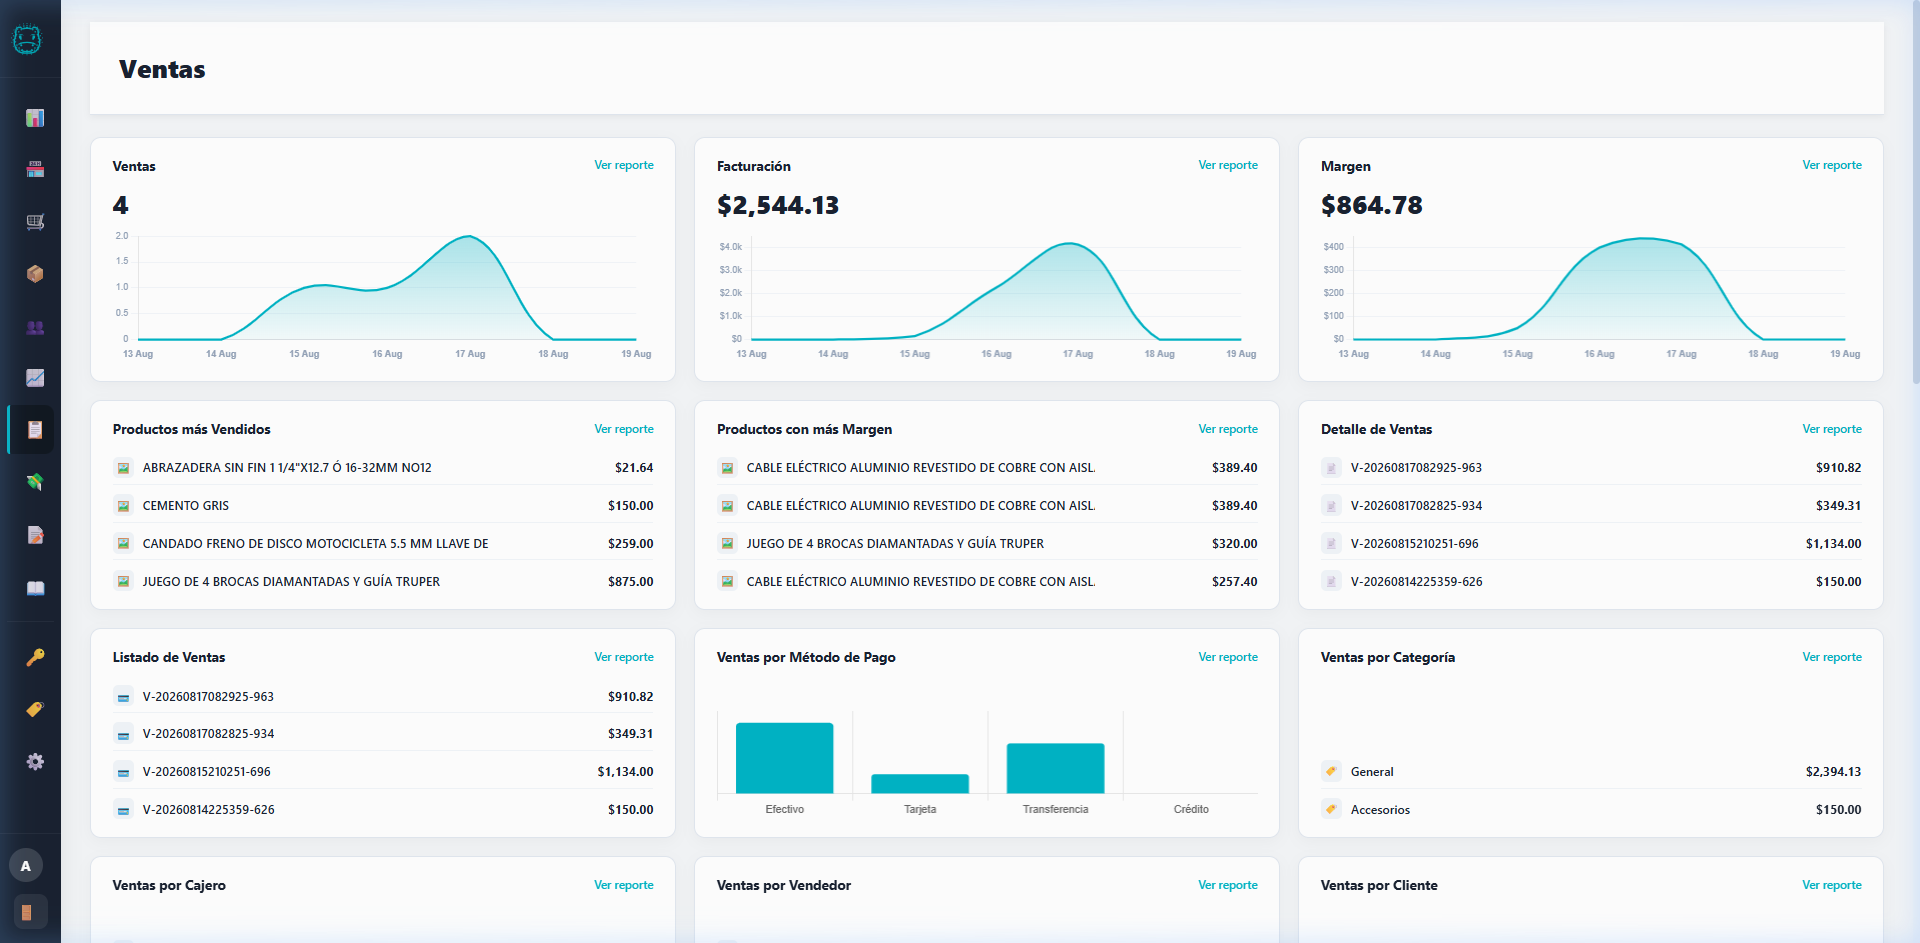Open Ver reporte for Ventas por Método de Pago
Viewport: 1920px width, 943px height.
point(1228,657)
